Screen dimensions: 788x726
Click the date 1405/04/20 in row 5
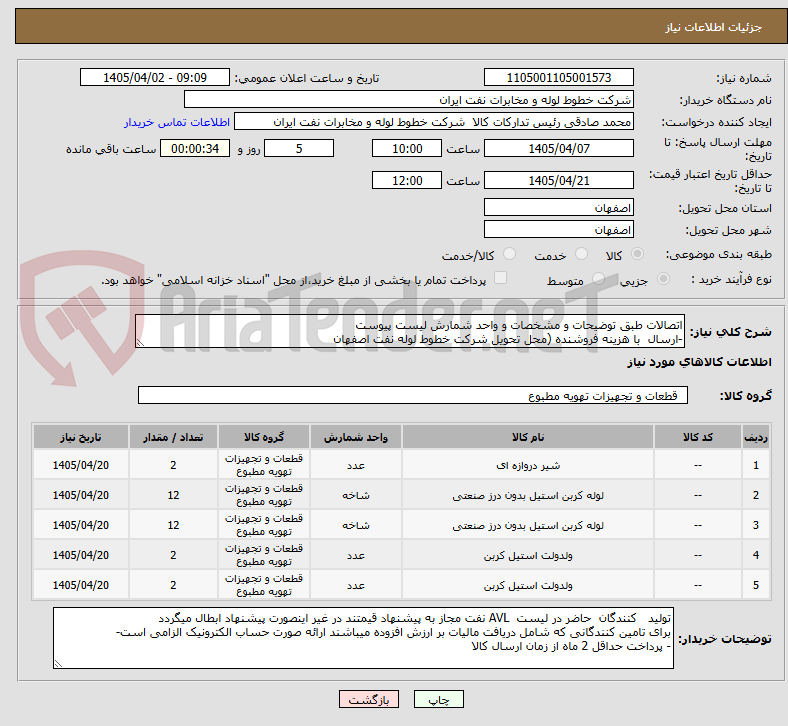(x=81, y=585)
